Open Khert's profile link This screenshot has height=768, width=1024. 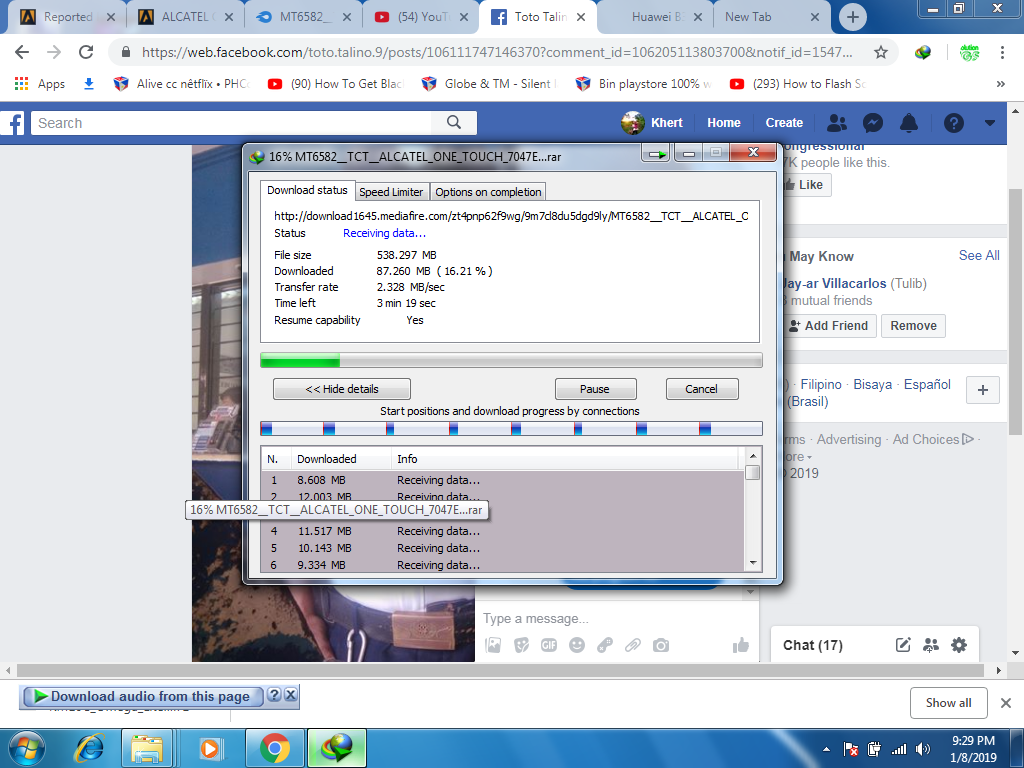[652, 123]
